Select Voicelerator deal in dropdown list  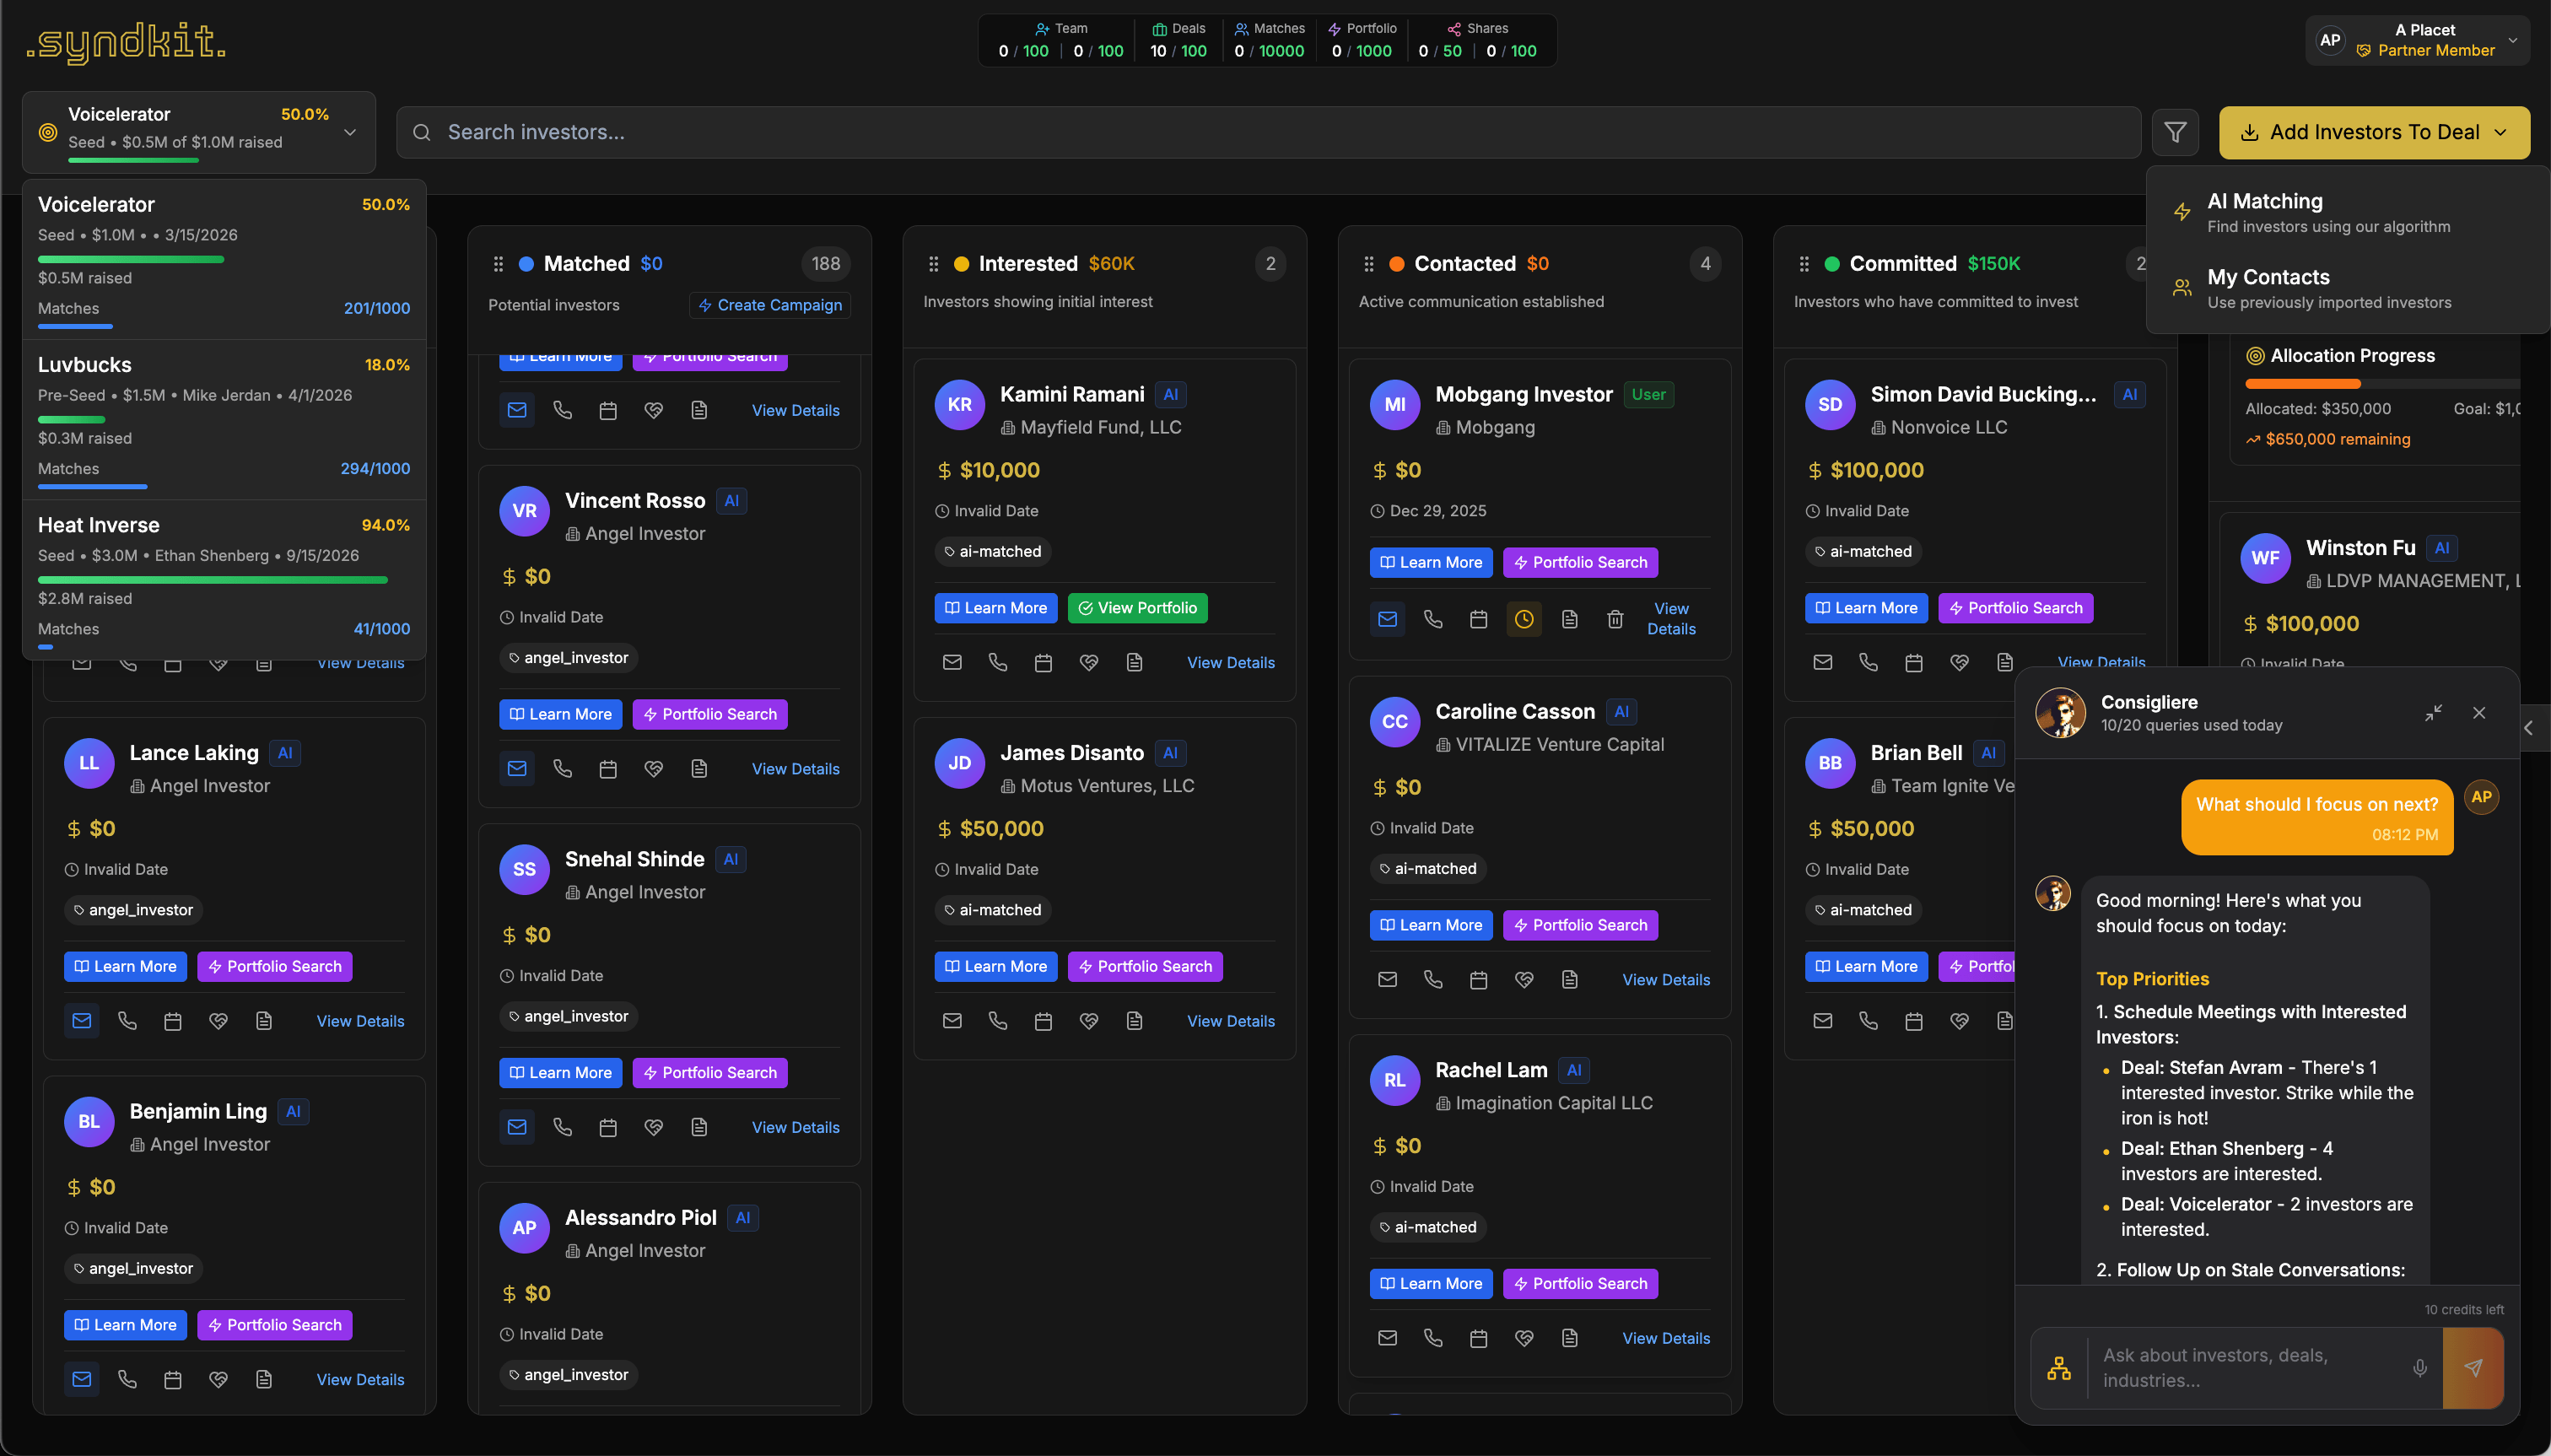click(224, 259)
